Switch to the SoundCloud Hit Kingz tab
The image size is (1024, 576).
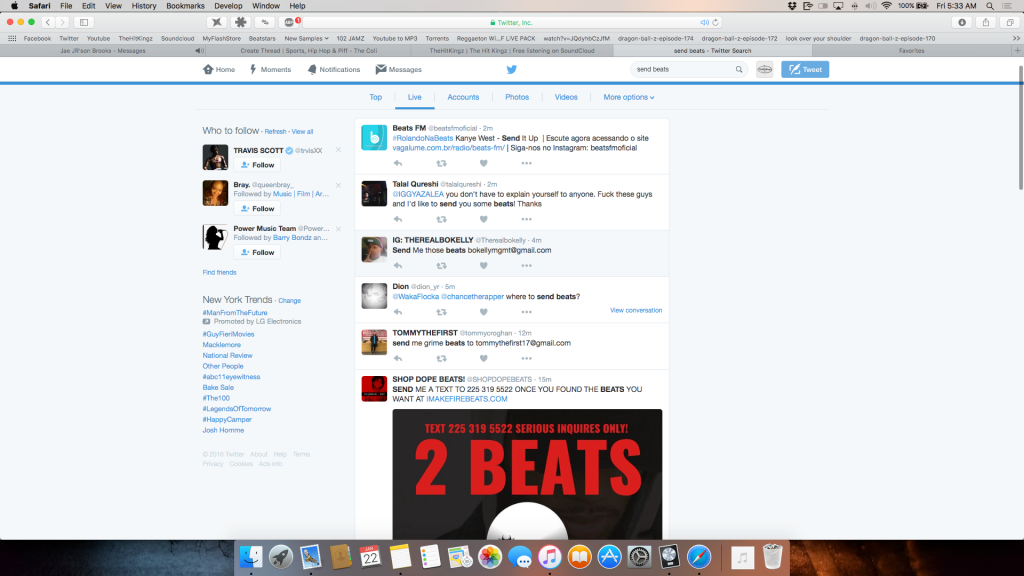(x=512, y=50)
